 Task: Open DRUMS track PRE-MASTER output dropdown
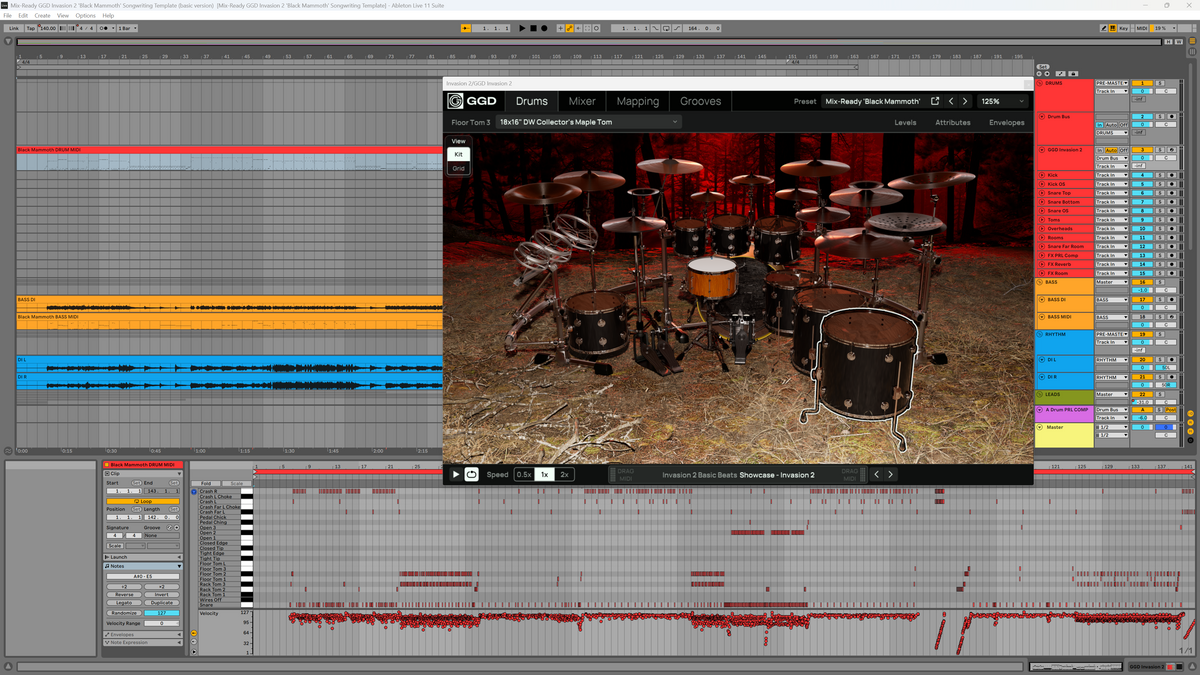pyautogui.click(x=1111, y=83)
